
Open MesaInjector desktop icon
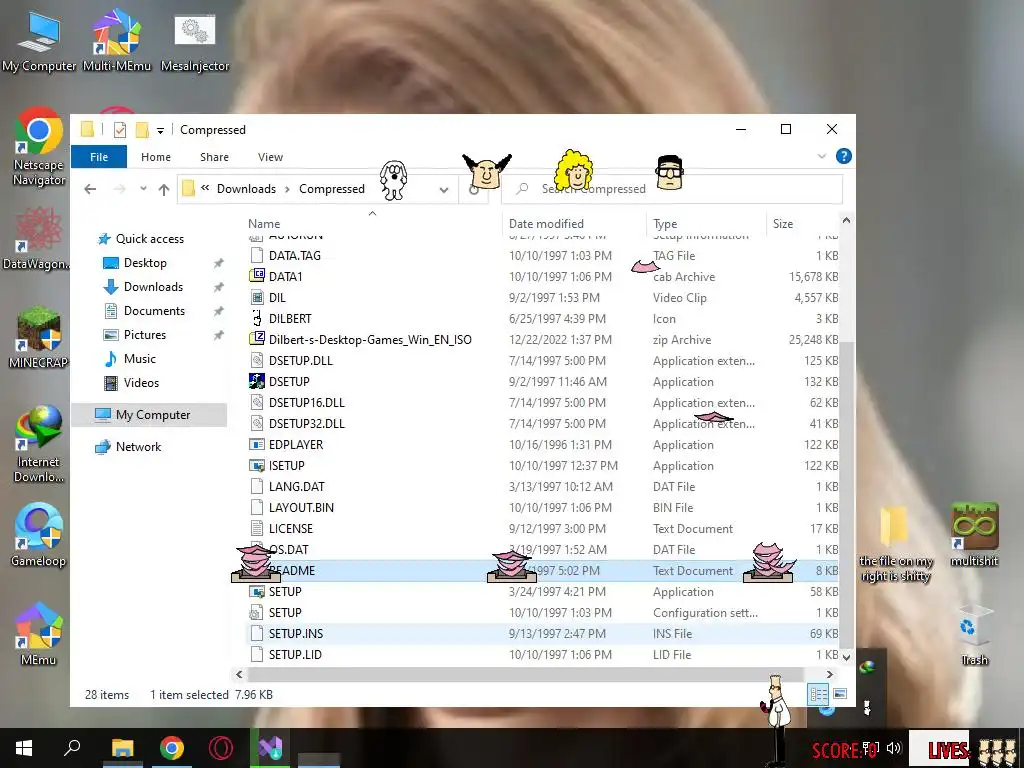pyautogui.click(x=195, y=41)
